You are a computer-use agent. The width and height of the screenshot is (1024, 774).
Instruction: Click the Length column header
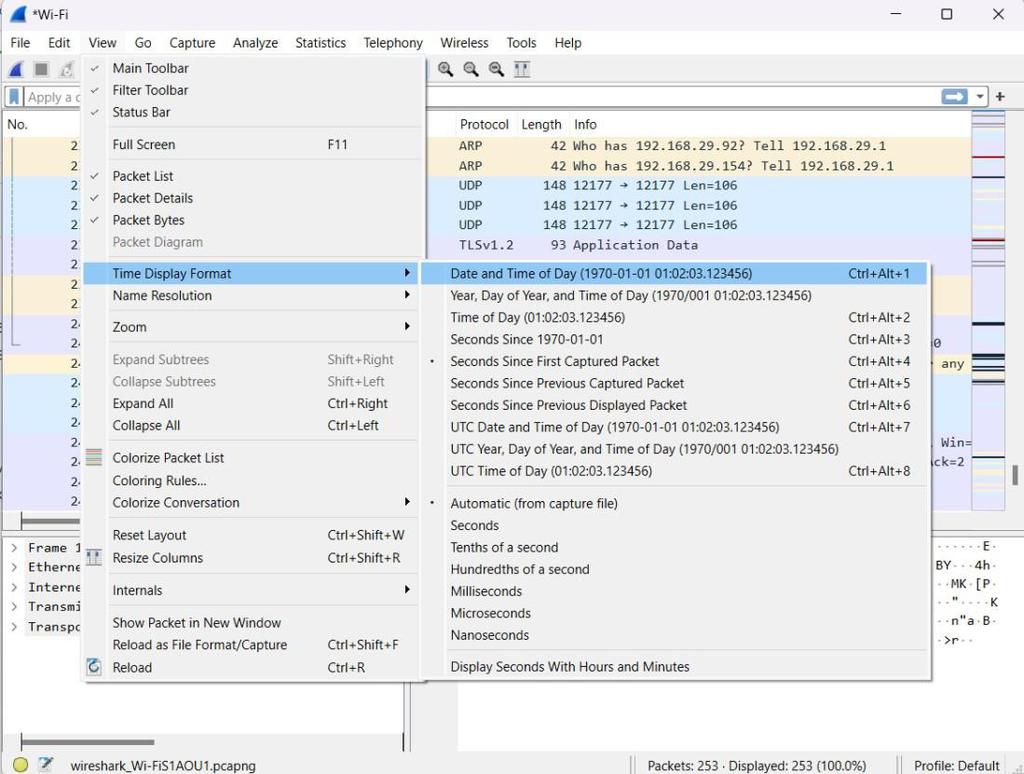541,124
